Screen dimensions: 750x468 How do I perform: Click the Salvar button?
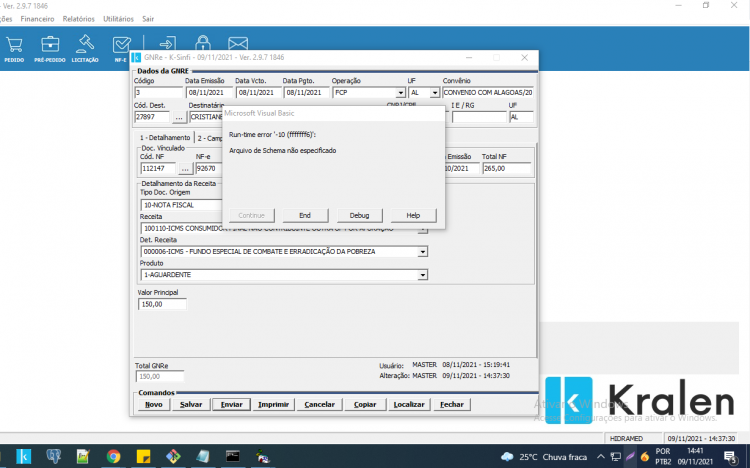point(191,404)
